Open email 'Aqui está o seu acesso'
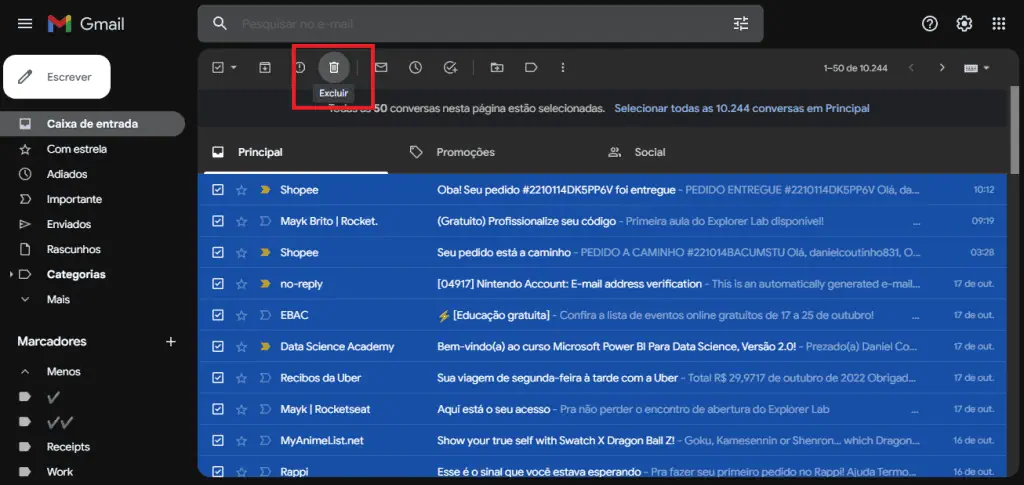Screen dimensions: 1024x485 [x=494, y=409]
